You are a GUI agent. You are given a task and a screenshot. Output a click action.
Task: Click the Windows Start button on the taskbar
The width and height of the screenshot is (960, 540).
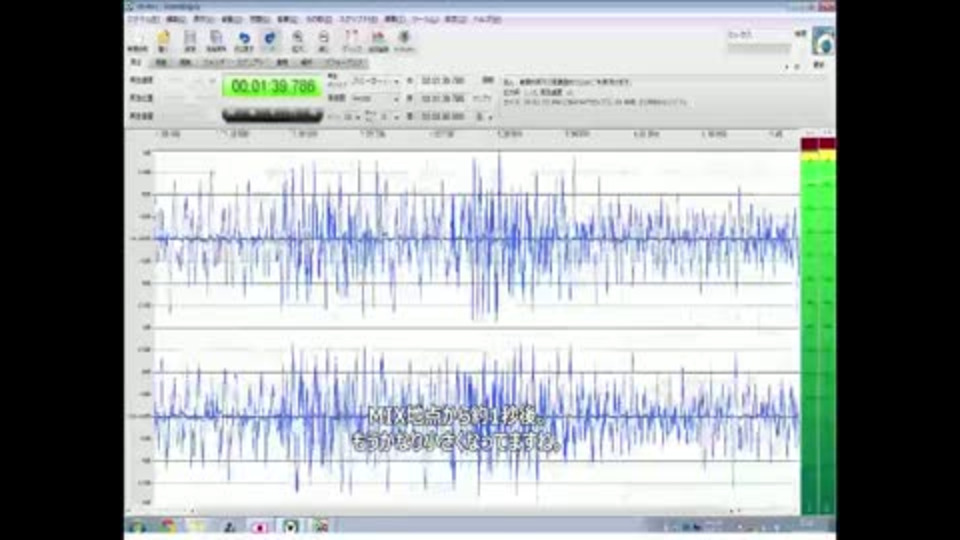136,527
